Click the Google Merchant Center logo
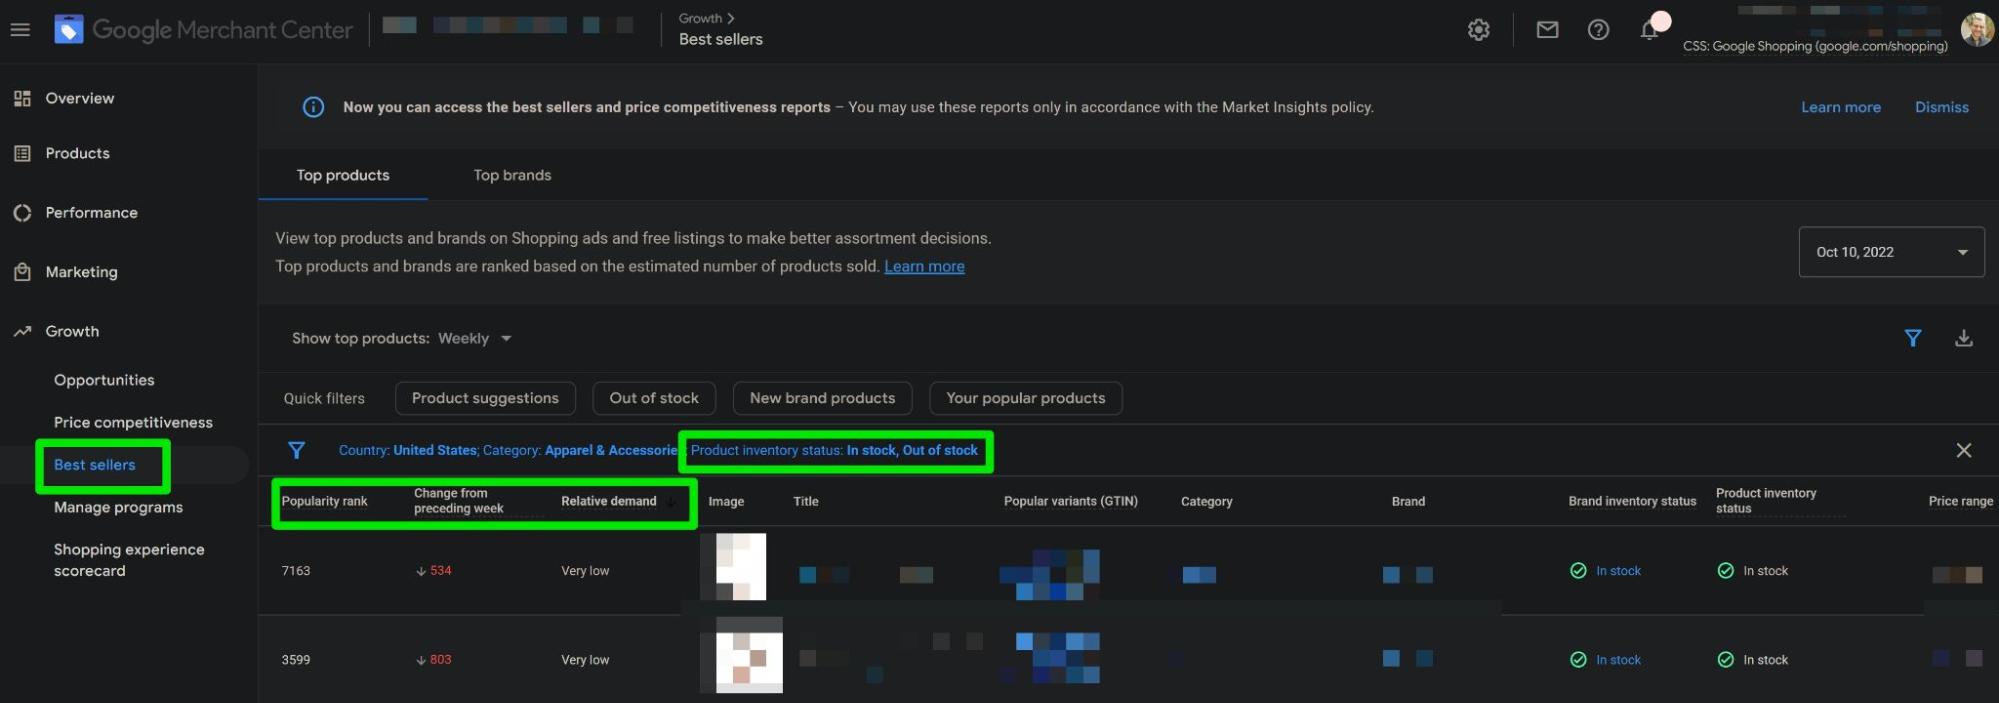The image size is (1999, 703). [204, 30]
